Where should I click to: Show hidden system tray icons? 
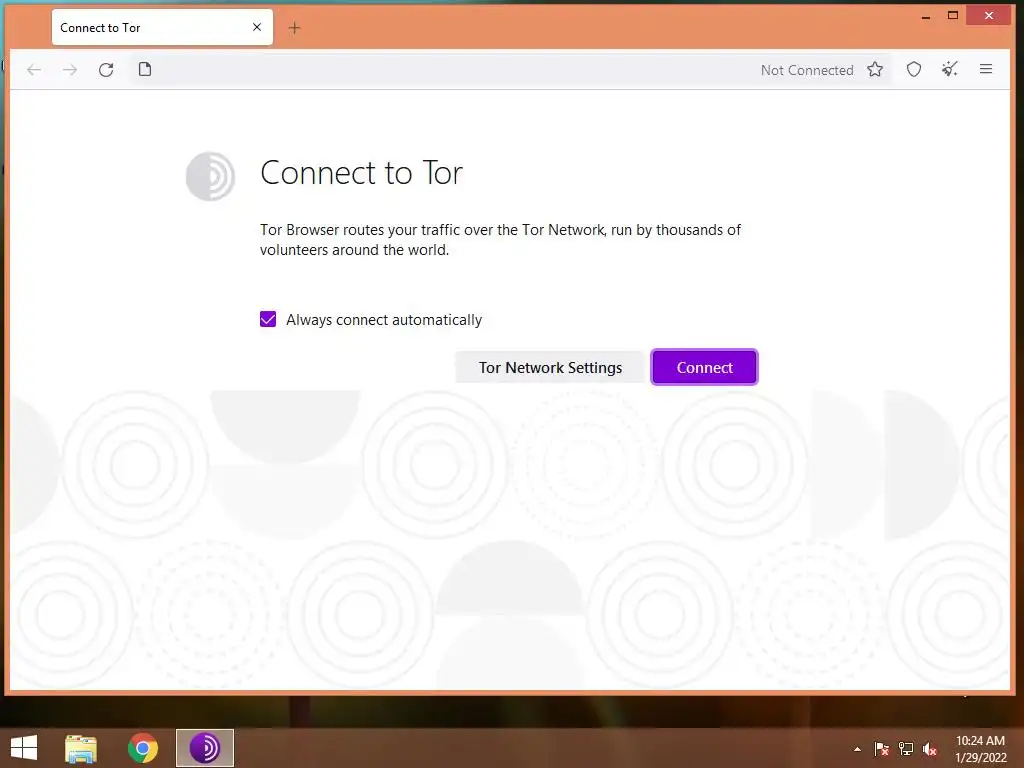click(857, 749)
